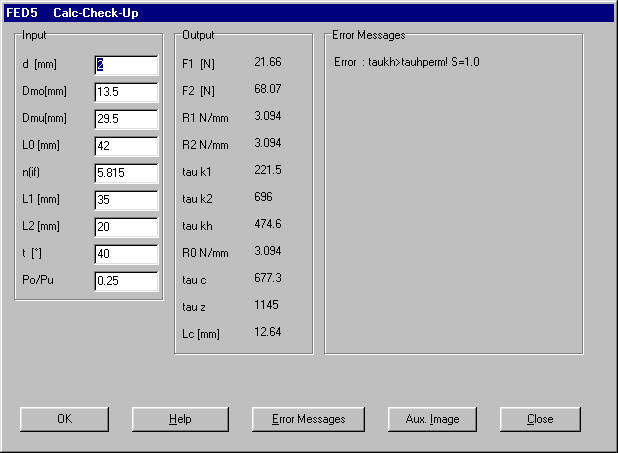
Task: Click the L0 [mm] length field
Action: (126, 146)
